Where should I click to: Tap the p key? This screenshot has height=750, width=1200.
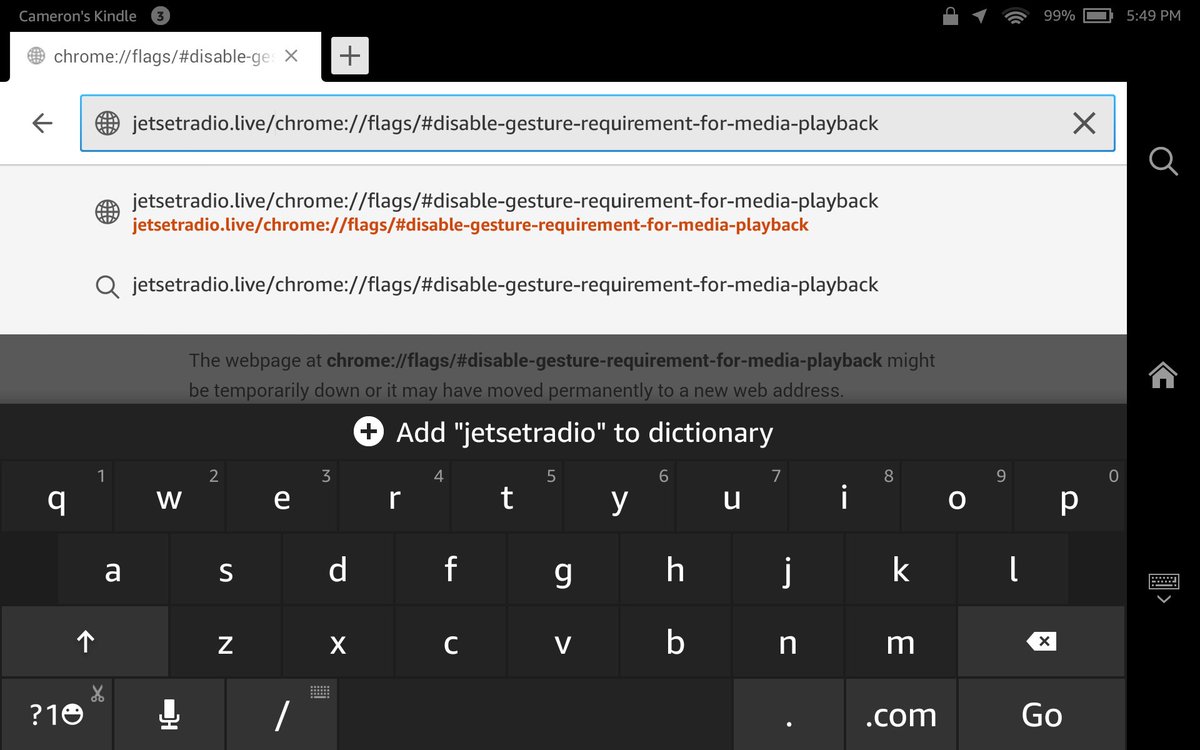(x=1069, y=497)
